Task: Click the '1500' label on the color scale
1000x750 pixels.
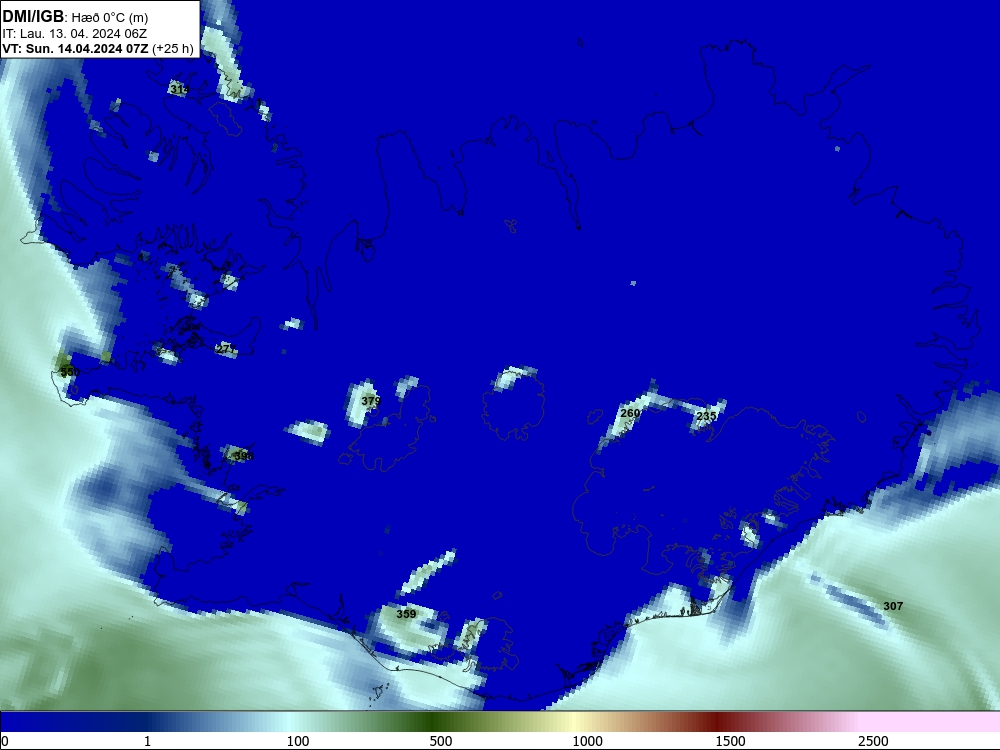Action: click(x=730, y=741)
